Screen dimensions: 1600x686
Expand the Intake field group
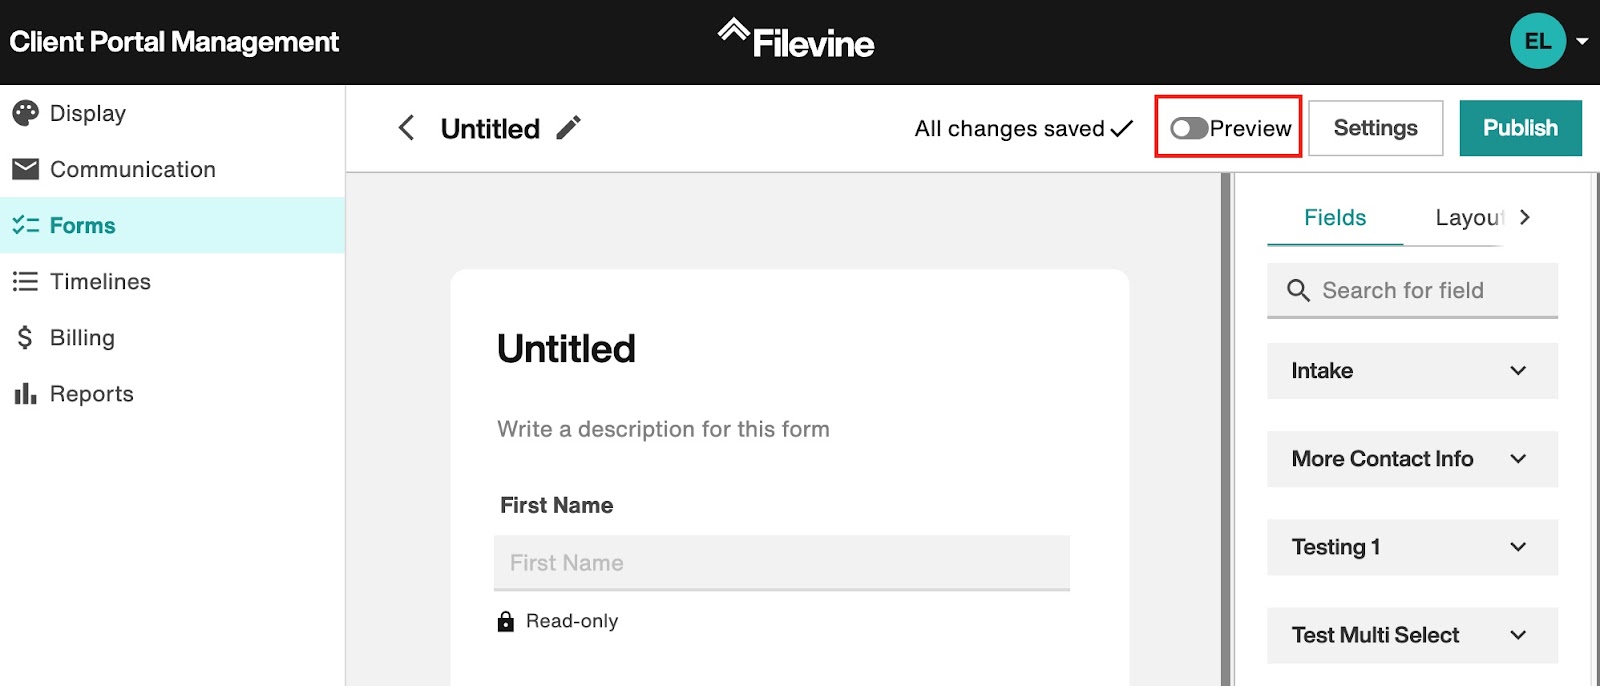tap(1412, 371)
